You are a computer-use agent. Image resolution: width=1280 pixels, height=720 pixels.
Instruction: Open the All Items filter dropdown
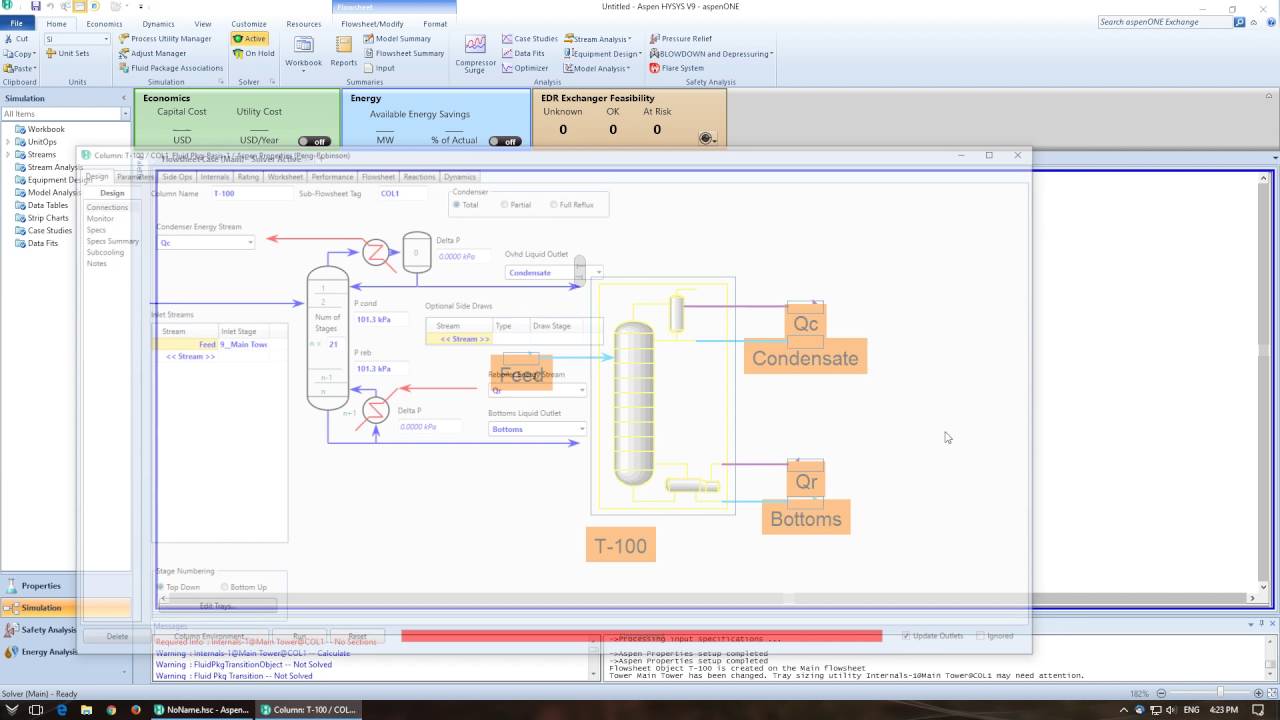coord(125,114)
